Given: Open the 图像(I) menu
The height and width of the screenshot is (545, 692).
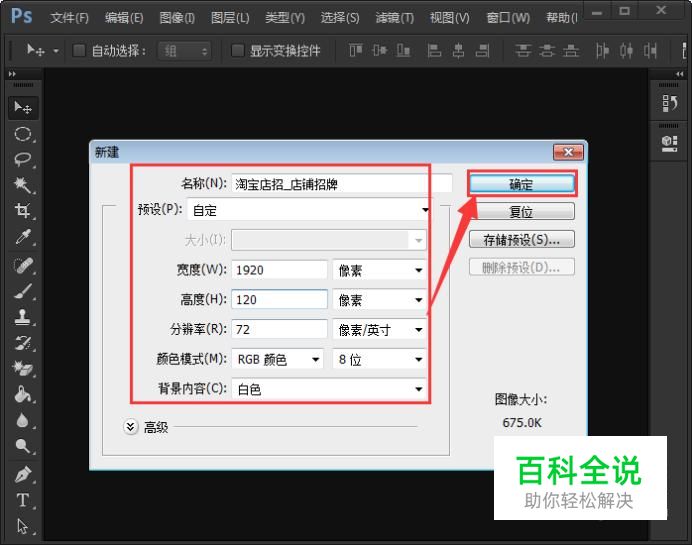Looking at the screenshot, I should (x=177, y=18).
